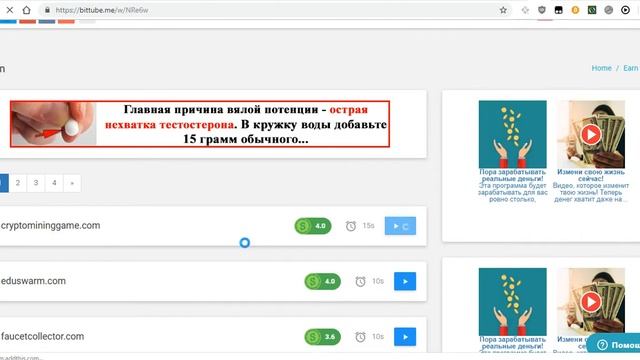Open the green square extension icon
This screenshot has height=360, width=640.
click(x=592, y=10)
